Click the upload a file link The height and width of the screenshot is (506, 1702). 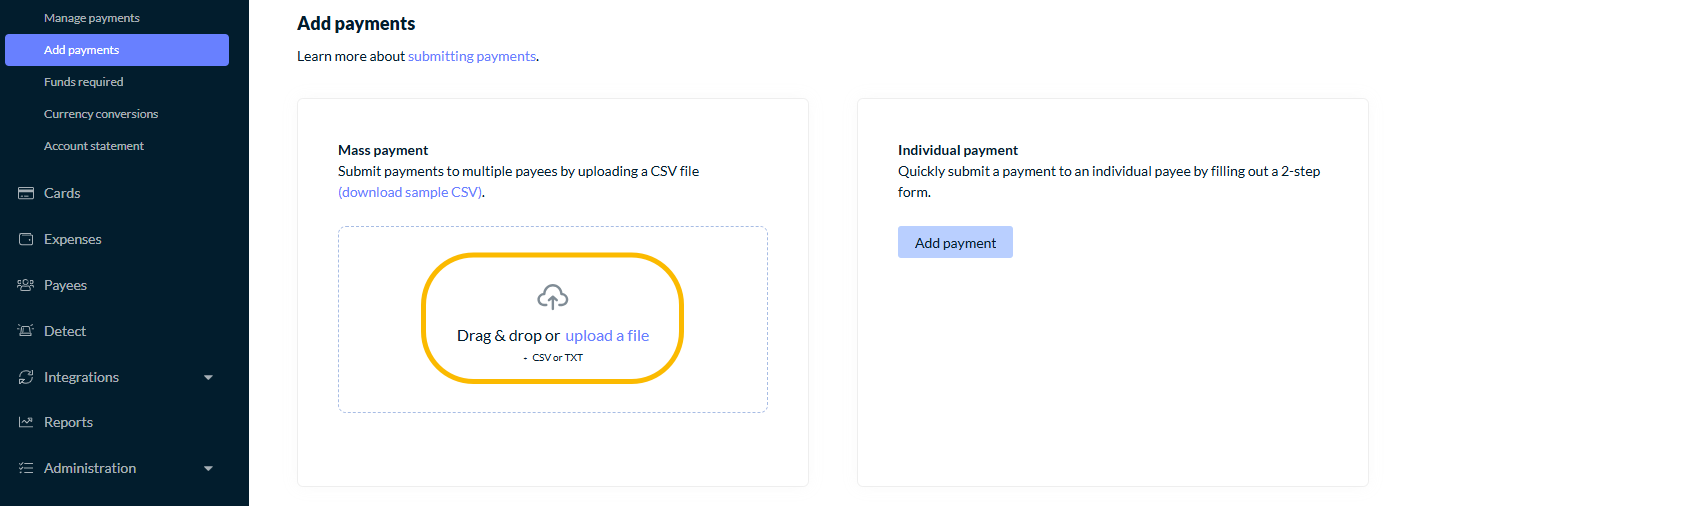tap(607, 336)
